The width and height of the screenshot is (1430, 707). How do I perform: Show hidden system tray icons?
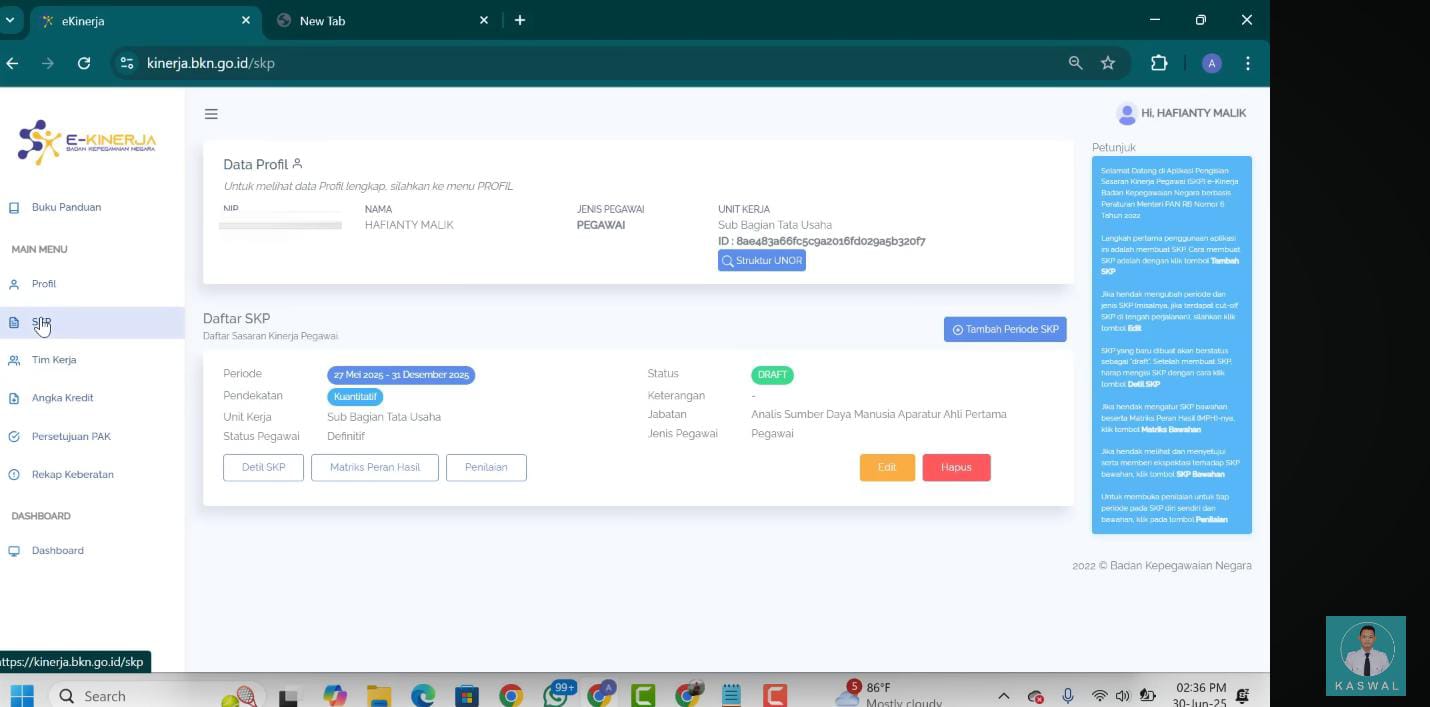pos(1004,696)
